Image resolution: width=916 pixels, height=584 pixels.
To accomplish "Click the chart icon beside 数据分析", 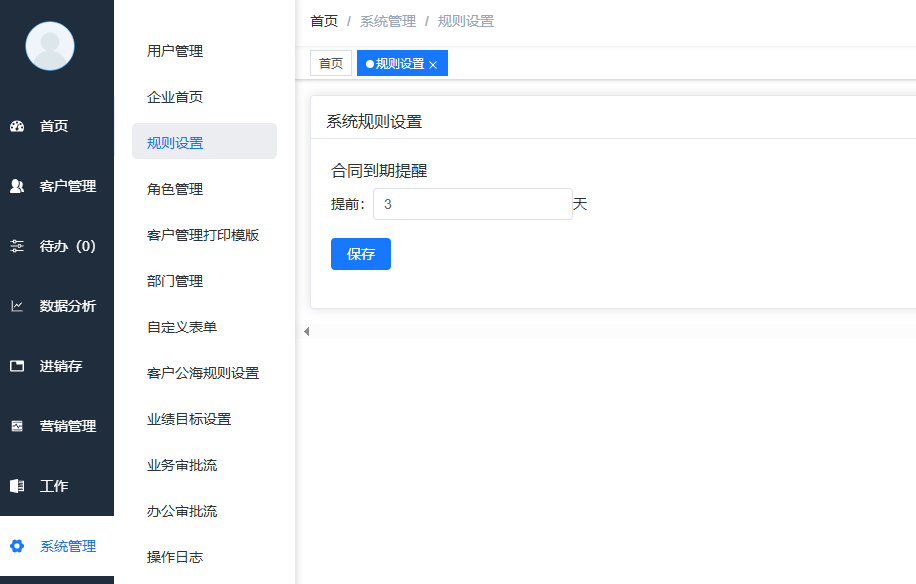I will point(17,306).
